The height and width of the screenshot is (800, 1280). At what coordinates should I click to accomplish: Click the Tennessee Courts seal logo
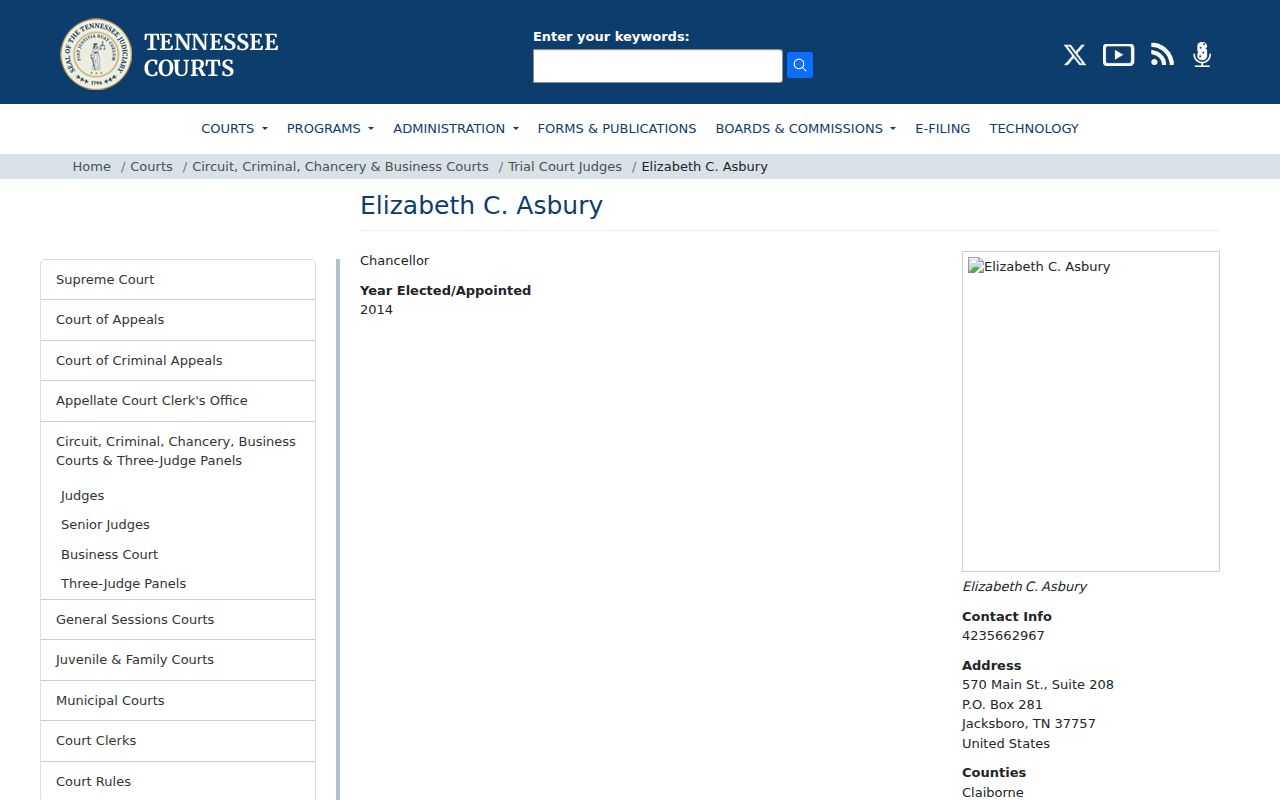click(x=96, y=54)
